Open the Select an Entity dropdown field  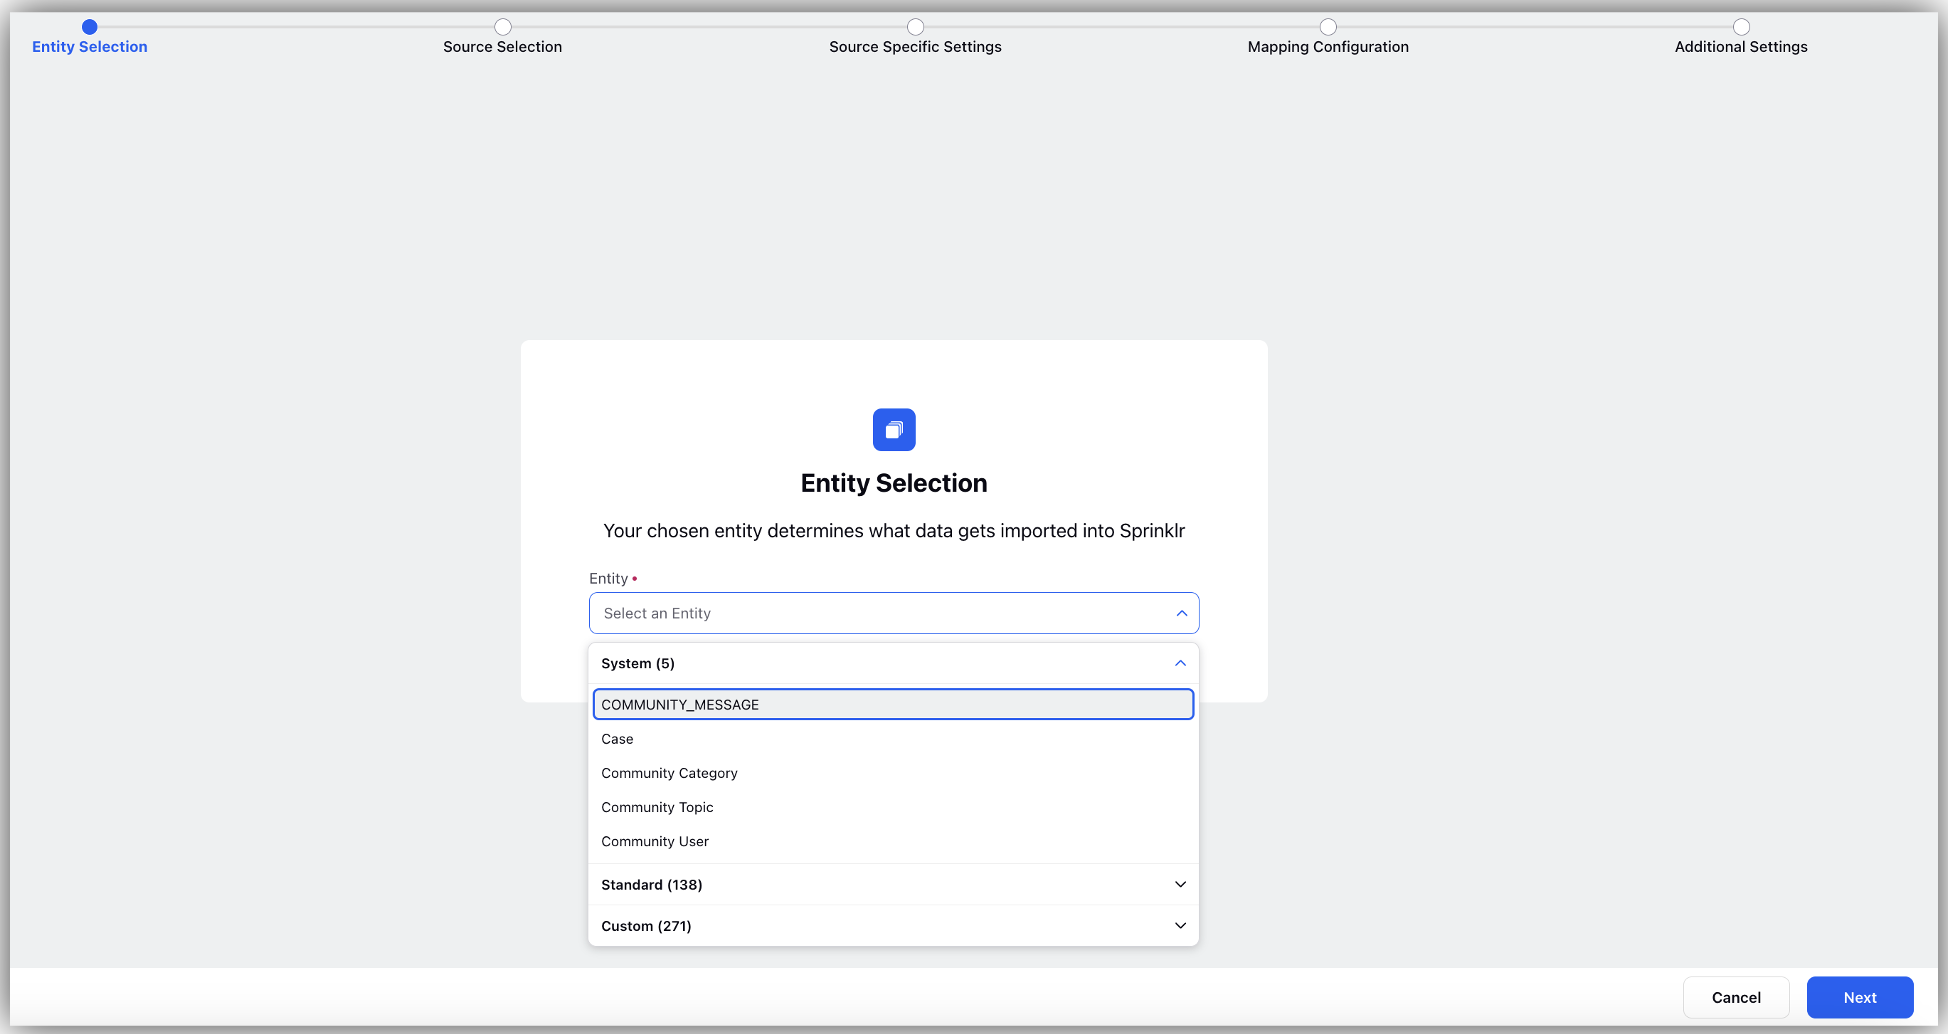[894, 613]
